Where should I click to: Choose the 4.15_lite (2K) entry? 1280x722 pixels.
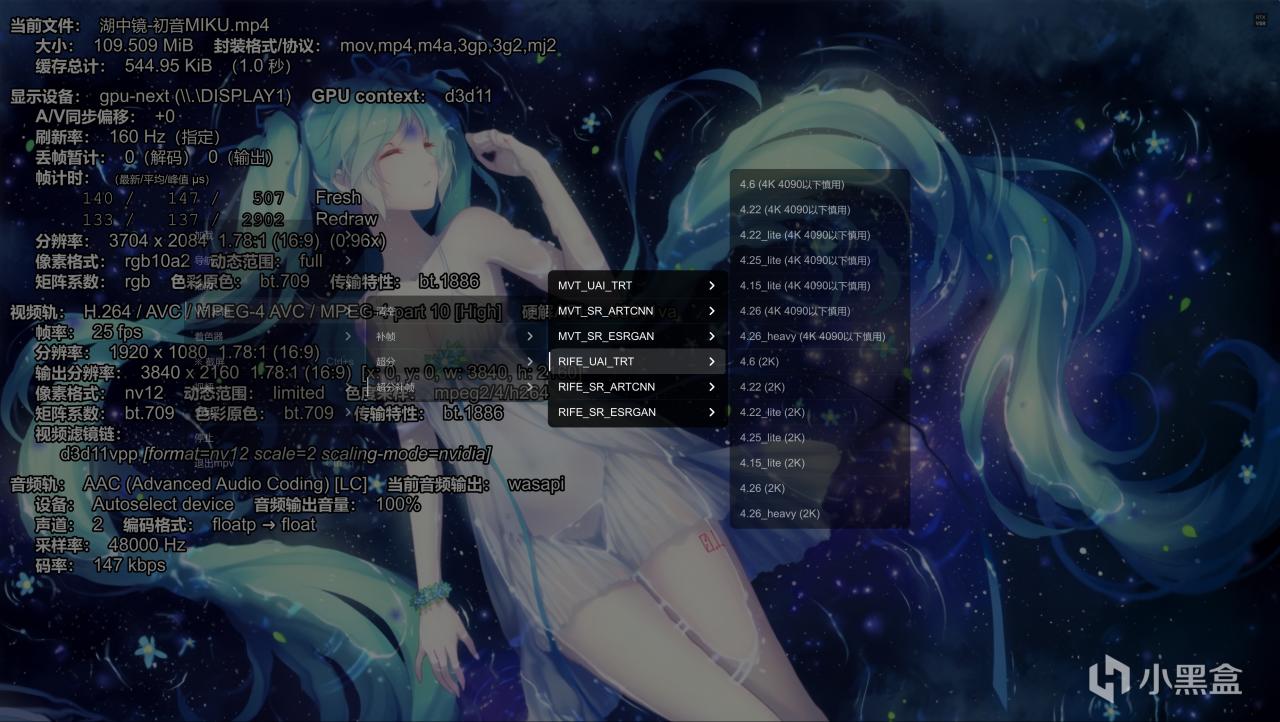tap(820, 463)
